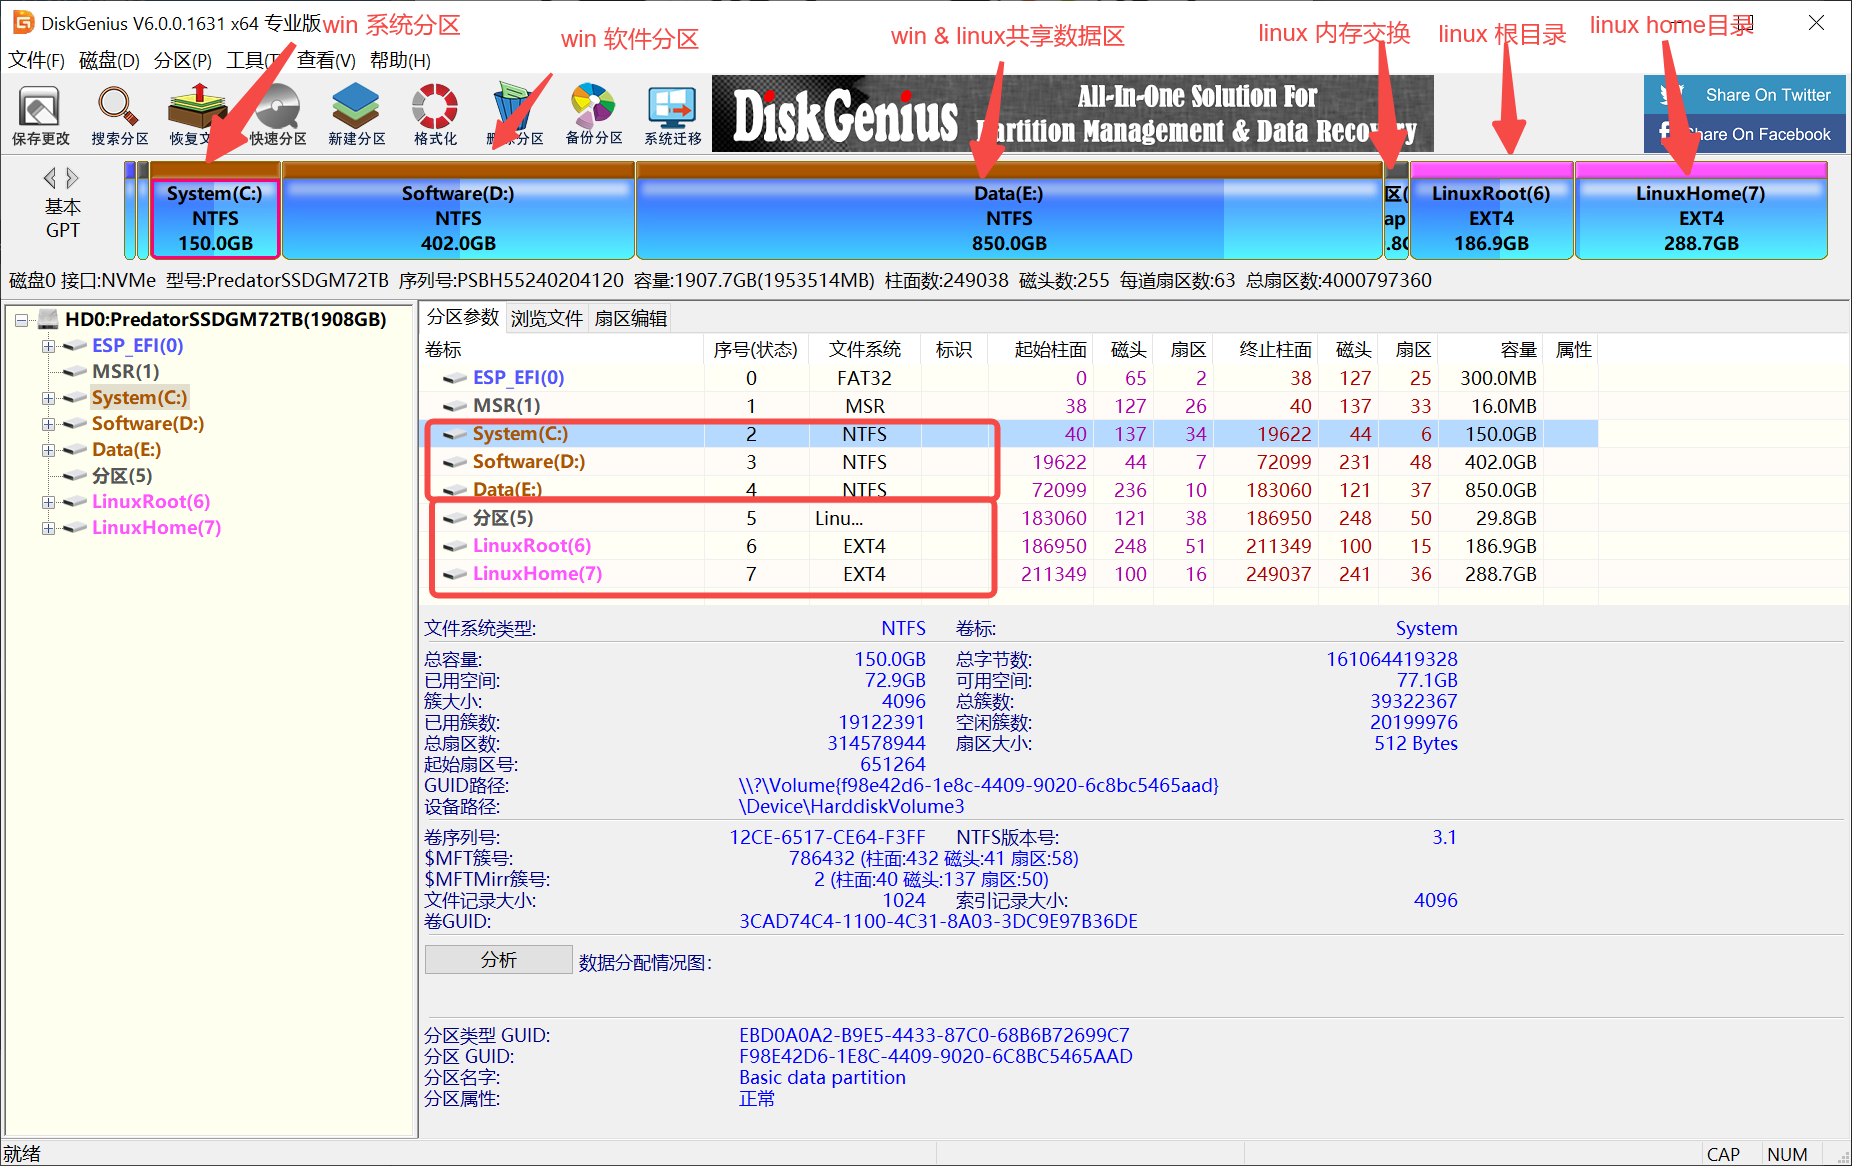Open the 帮助(H) menu
Screen dimensions: 1852x1166
click(400, 60)
